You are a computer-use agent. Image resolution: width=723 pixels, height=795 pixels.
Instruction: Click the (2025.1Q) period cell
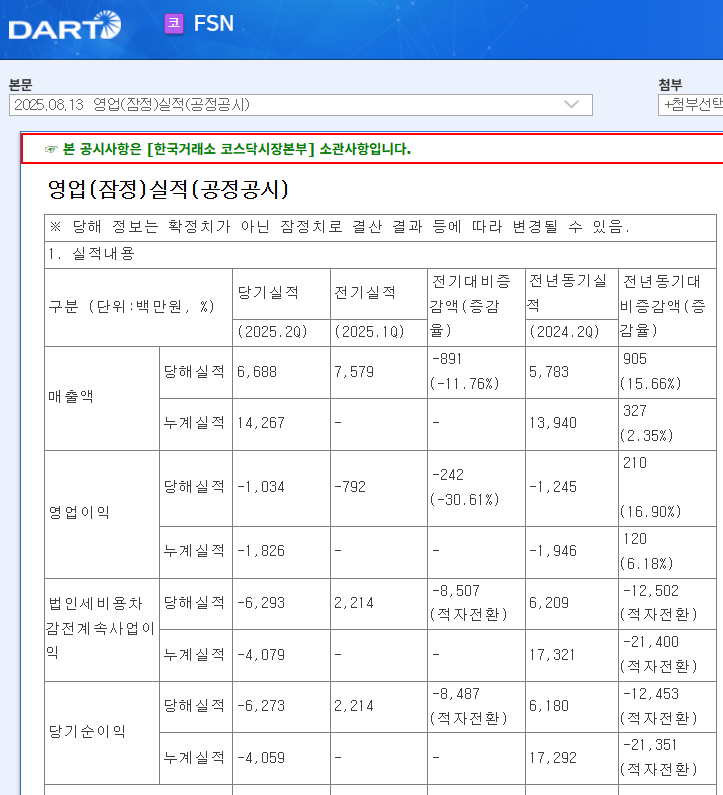coord(379,333)
